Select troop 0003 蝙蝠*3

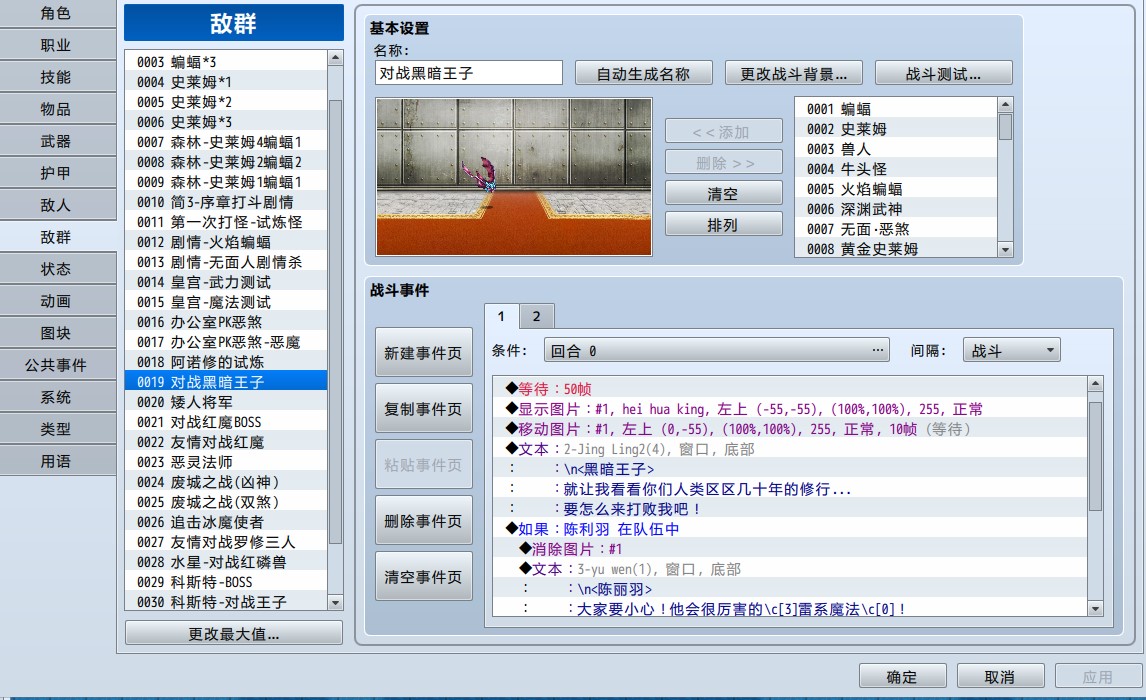point(227,62)
